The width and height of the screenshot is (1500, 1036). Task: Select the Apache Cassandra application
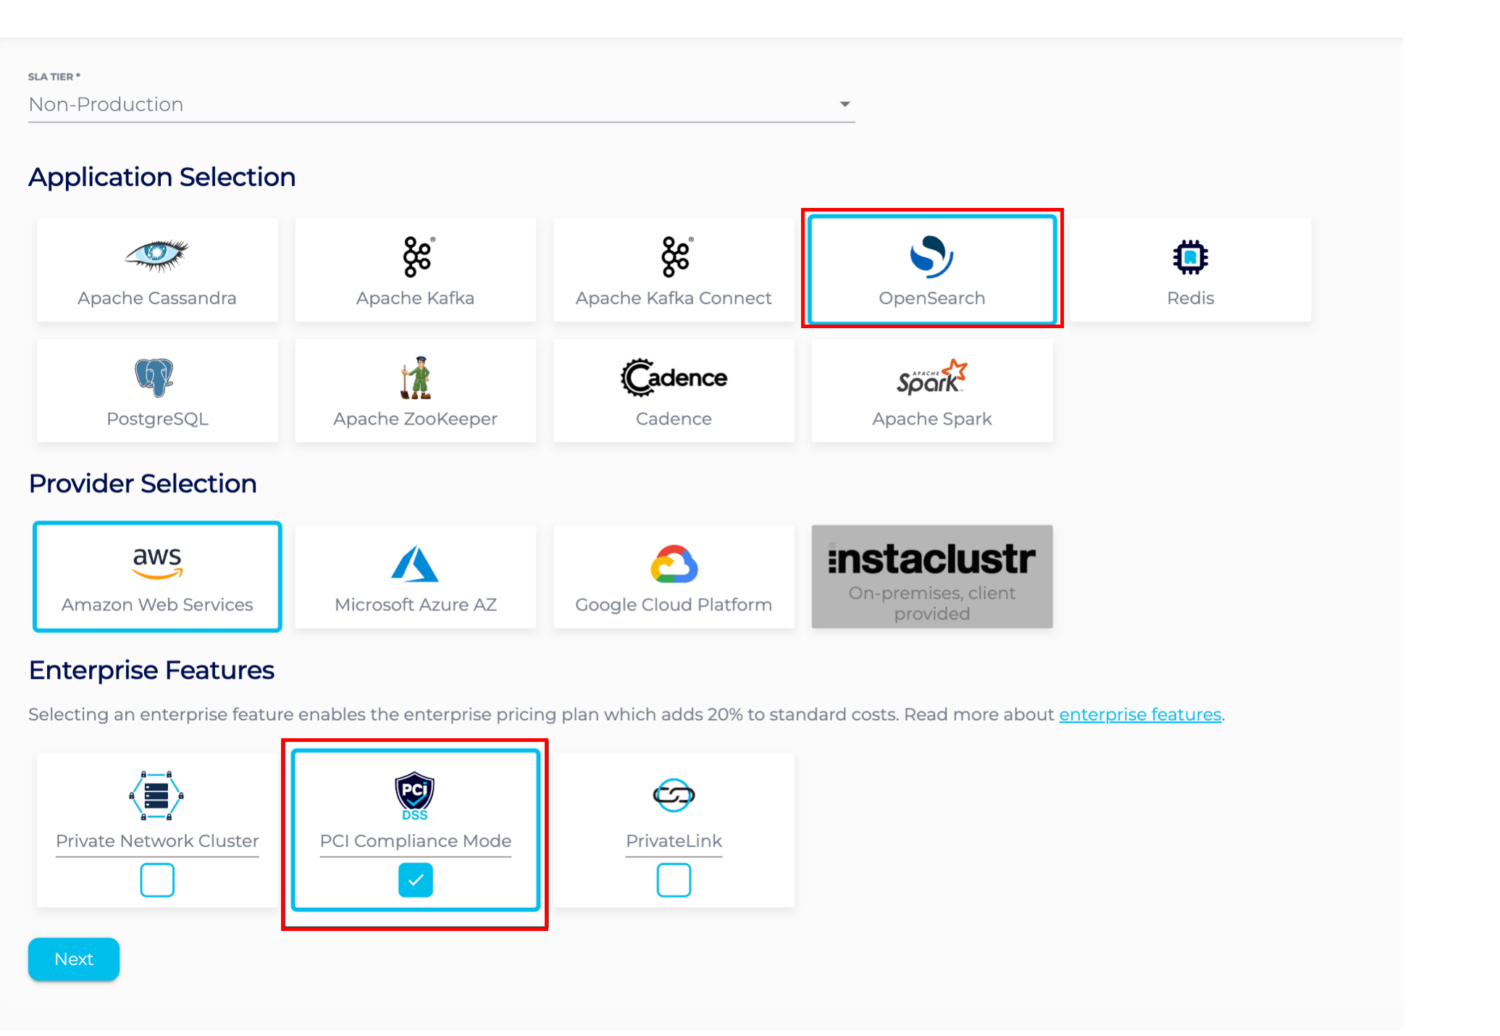(x=157, y=270)
